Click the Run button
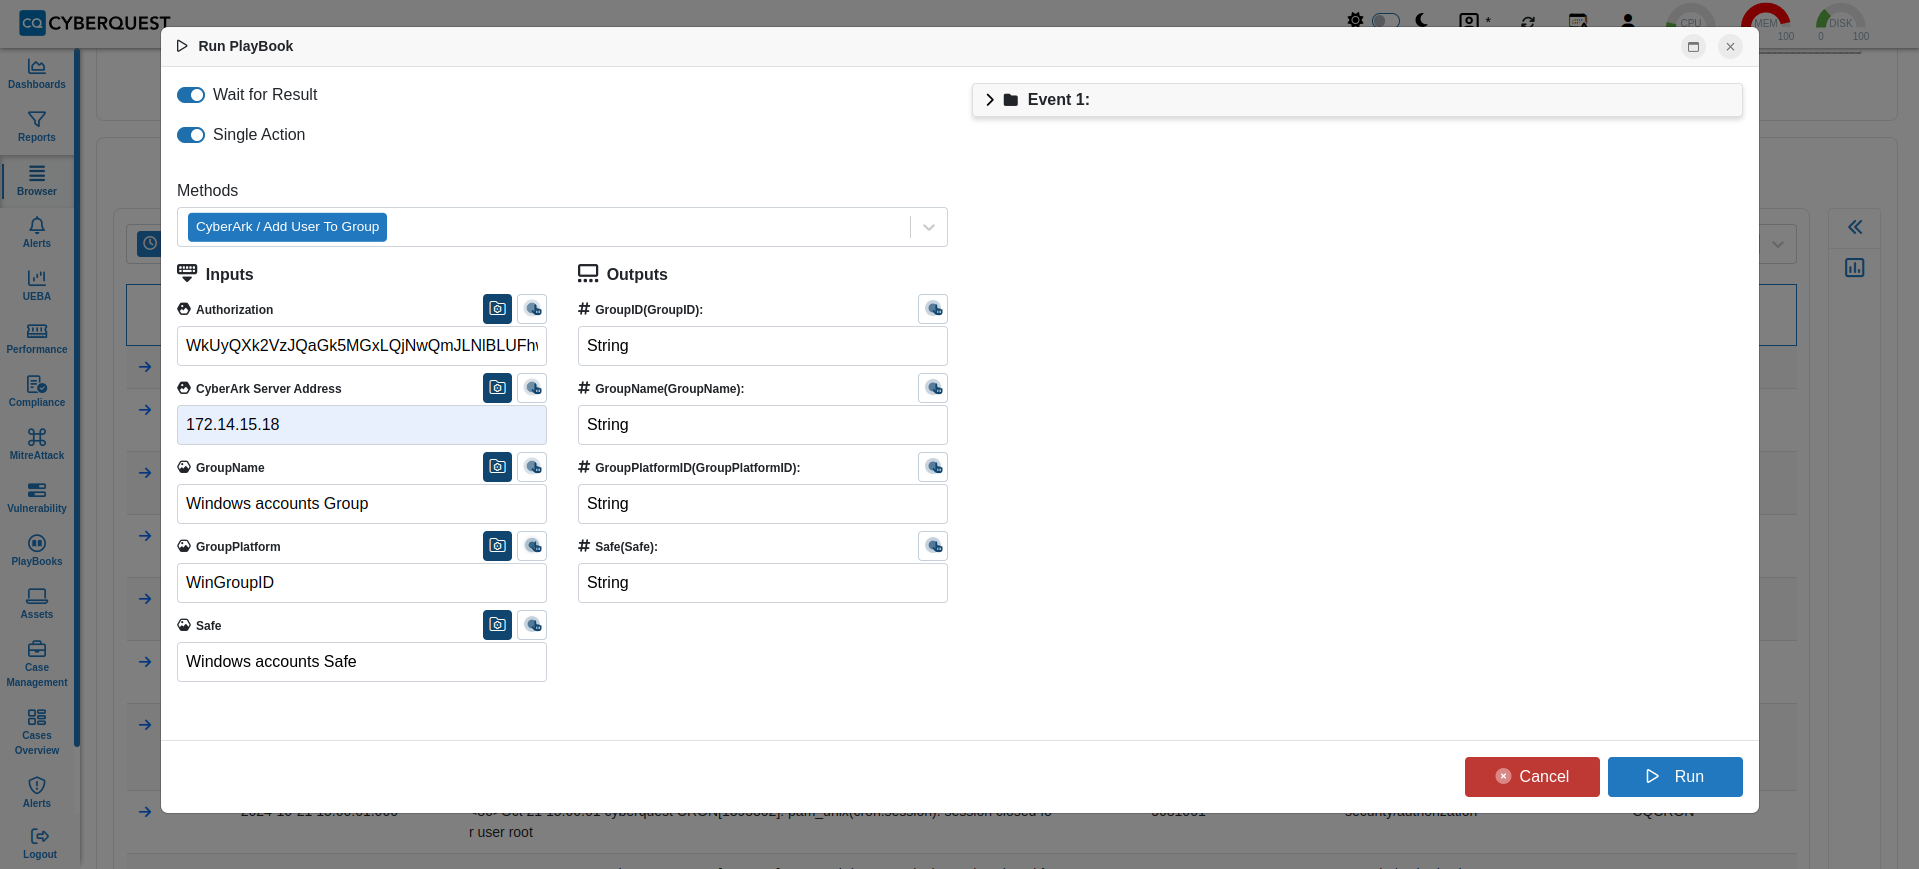Screen dimensions: 1919x869 coord(1675,777)
